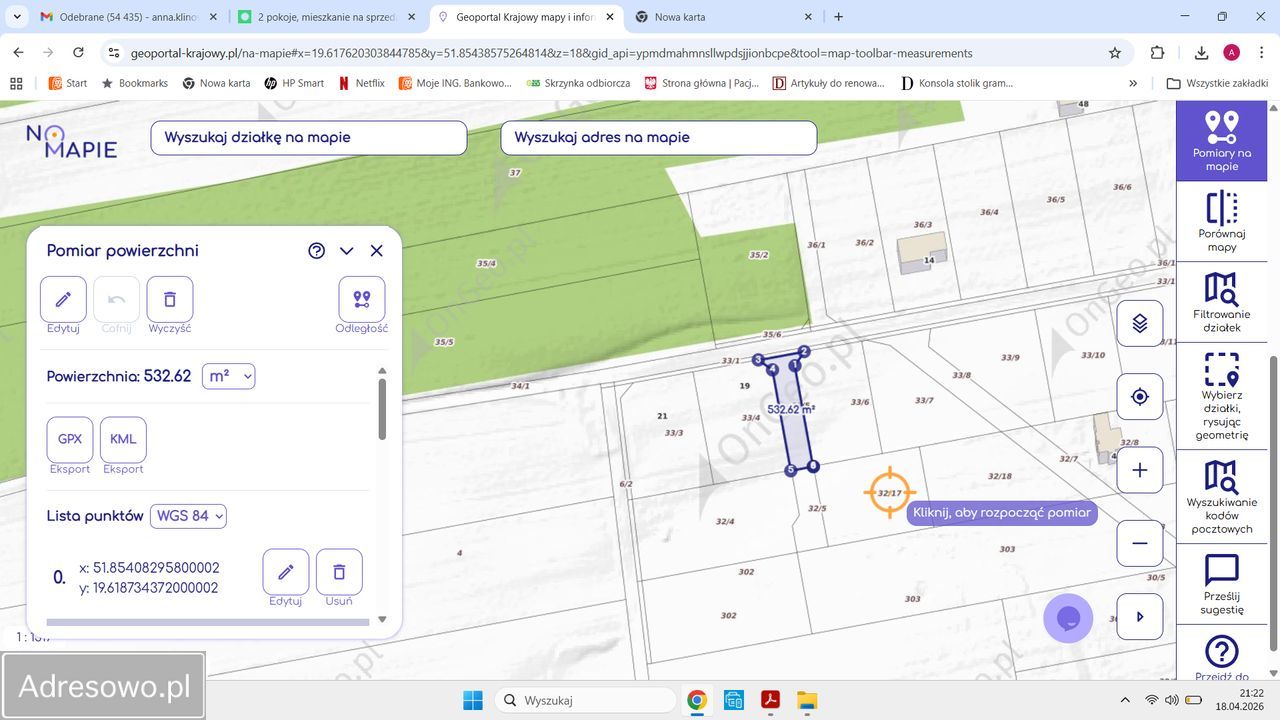1280x720 pixels.
Task: Zoom in with the plus button
Action: 1139,470
